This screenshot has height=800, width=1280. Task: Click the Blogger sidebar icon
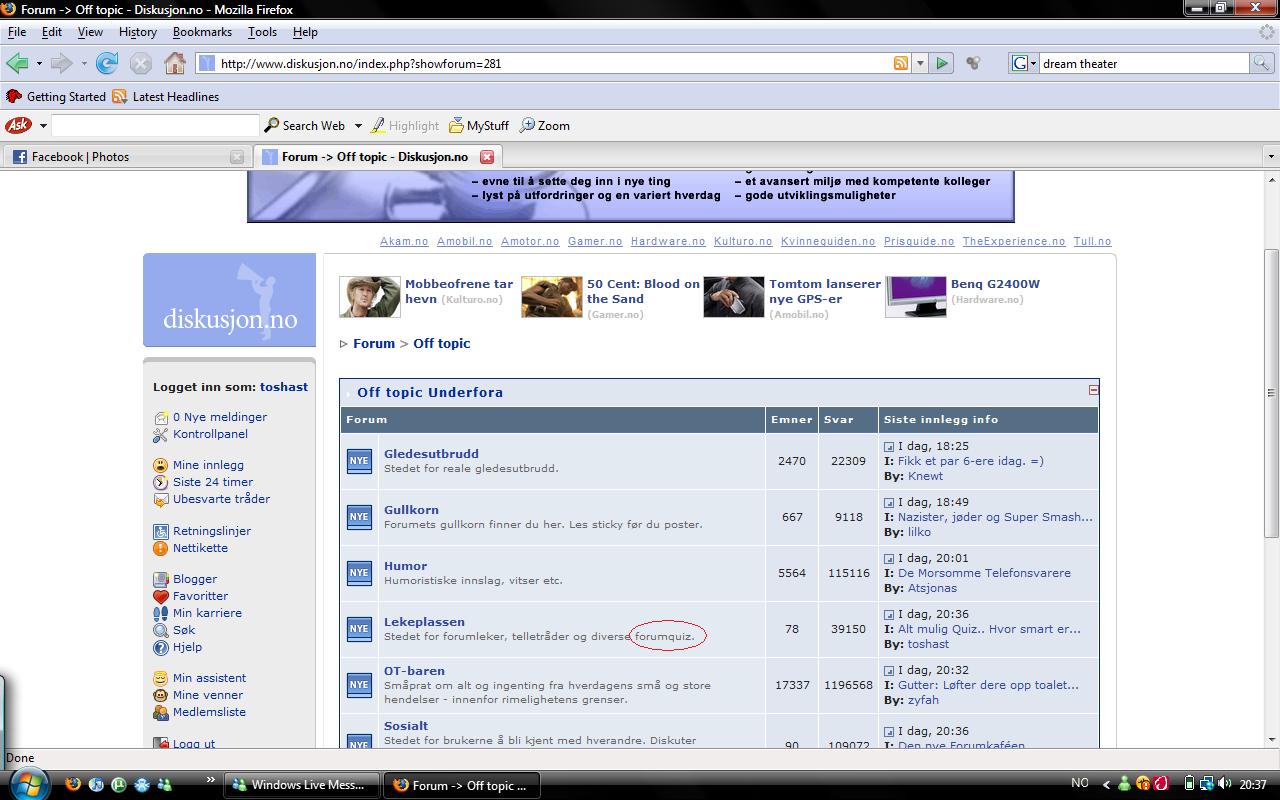pyautogui.click(x=160, y=579)
